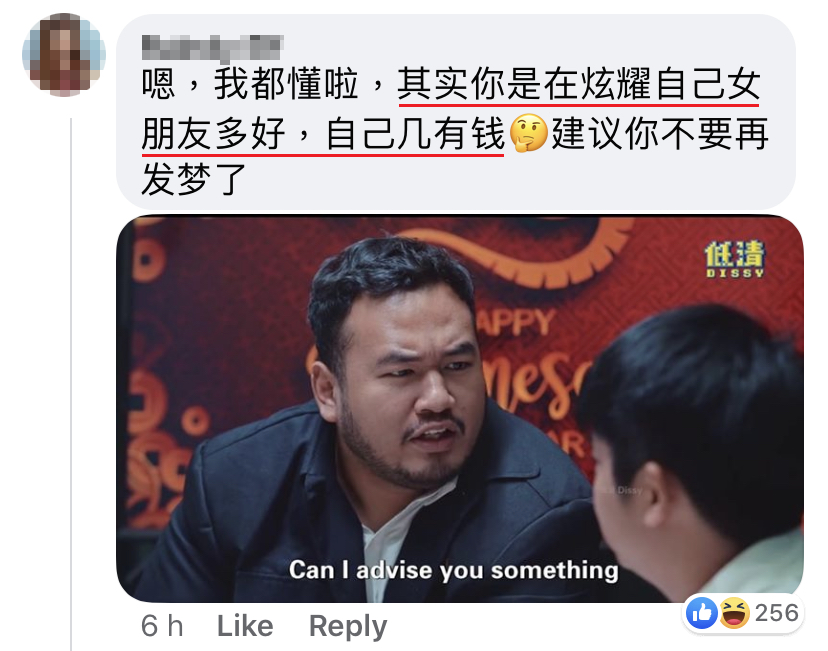The height and width of the screenshot is (651, 828).
Task: Click the blue thumbs-up reaction icon
Action: click(701, 613)
